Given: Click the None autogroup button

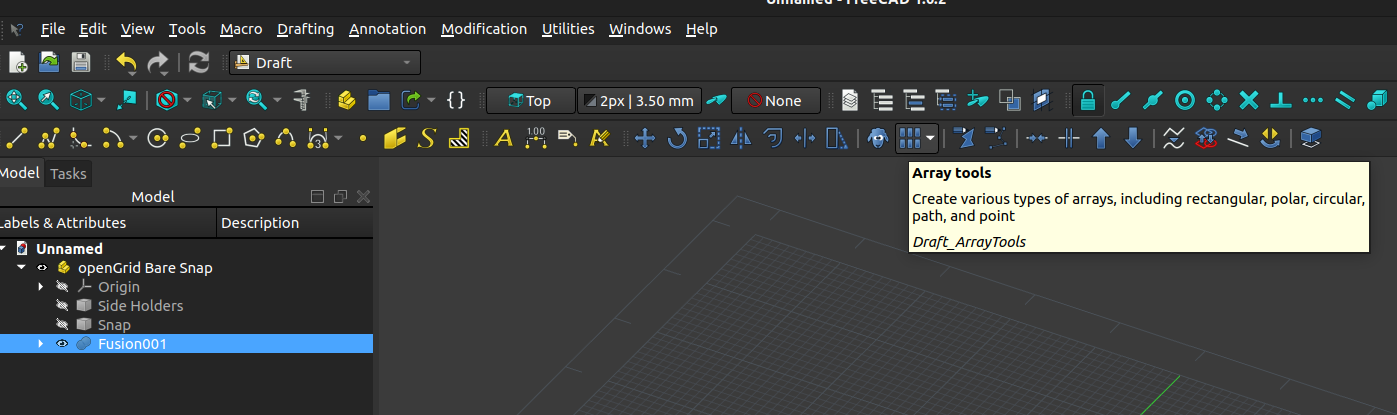Looking at the screenshot, I should coord(775,100).
